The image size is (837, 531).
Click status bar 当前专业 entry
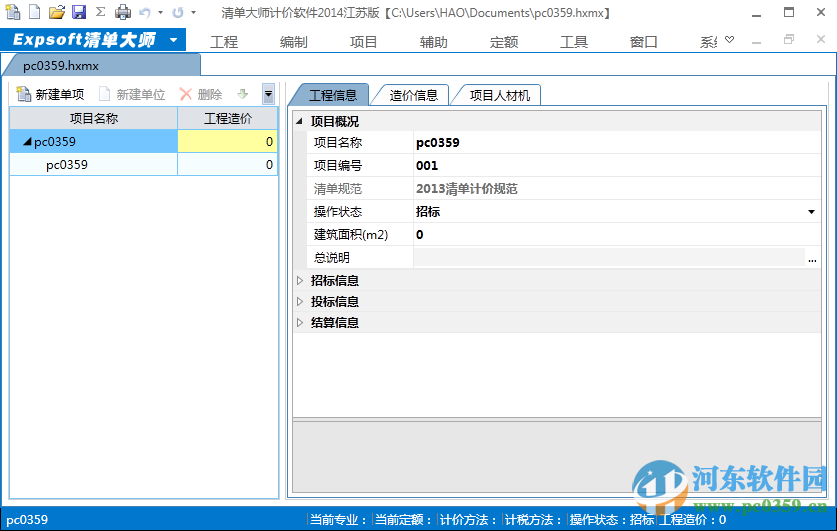click(x=338, y=520)
